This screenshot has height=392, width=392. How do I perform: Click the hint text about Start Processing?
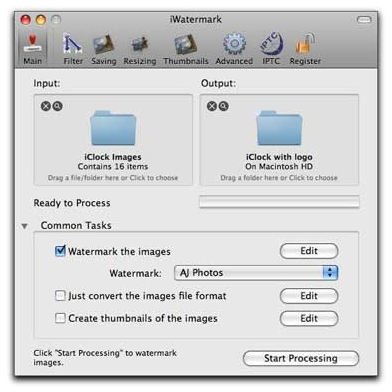[105, 357]
